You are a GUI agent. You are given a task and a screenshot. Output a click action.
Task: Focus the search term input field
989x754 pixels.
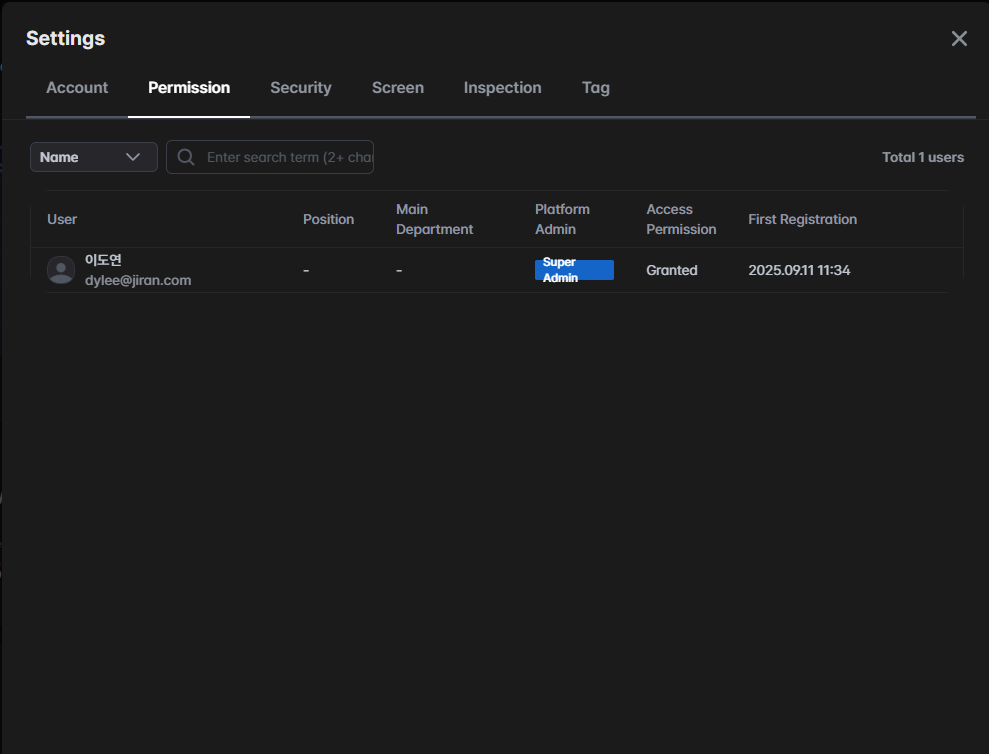pyautogui.click(x=288, y=157)
